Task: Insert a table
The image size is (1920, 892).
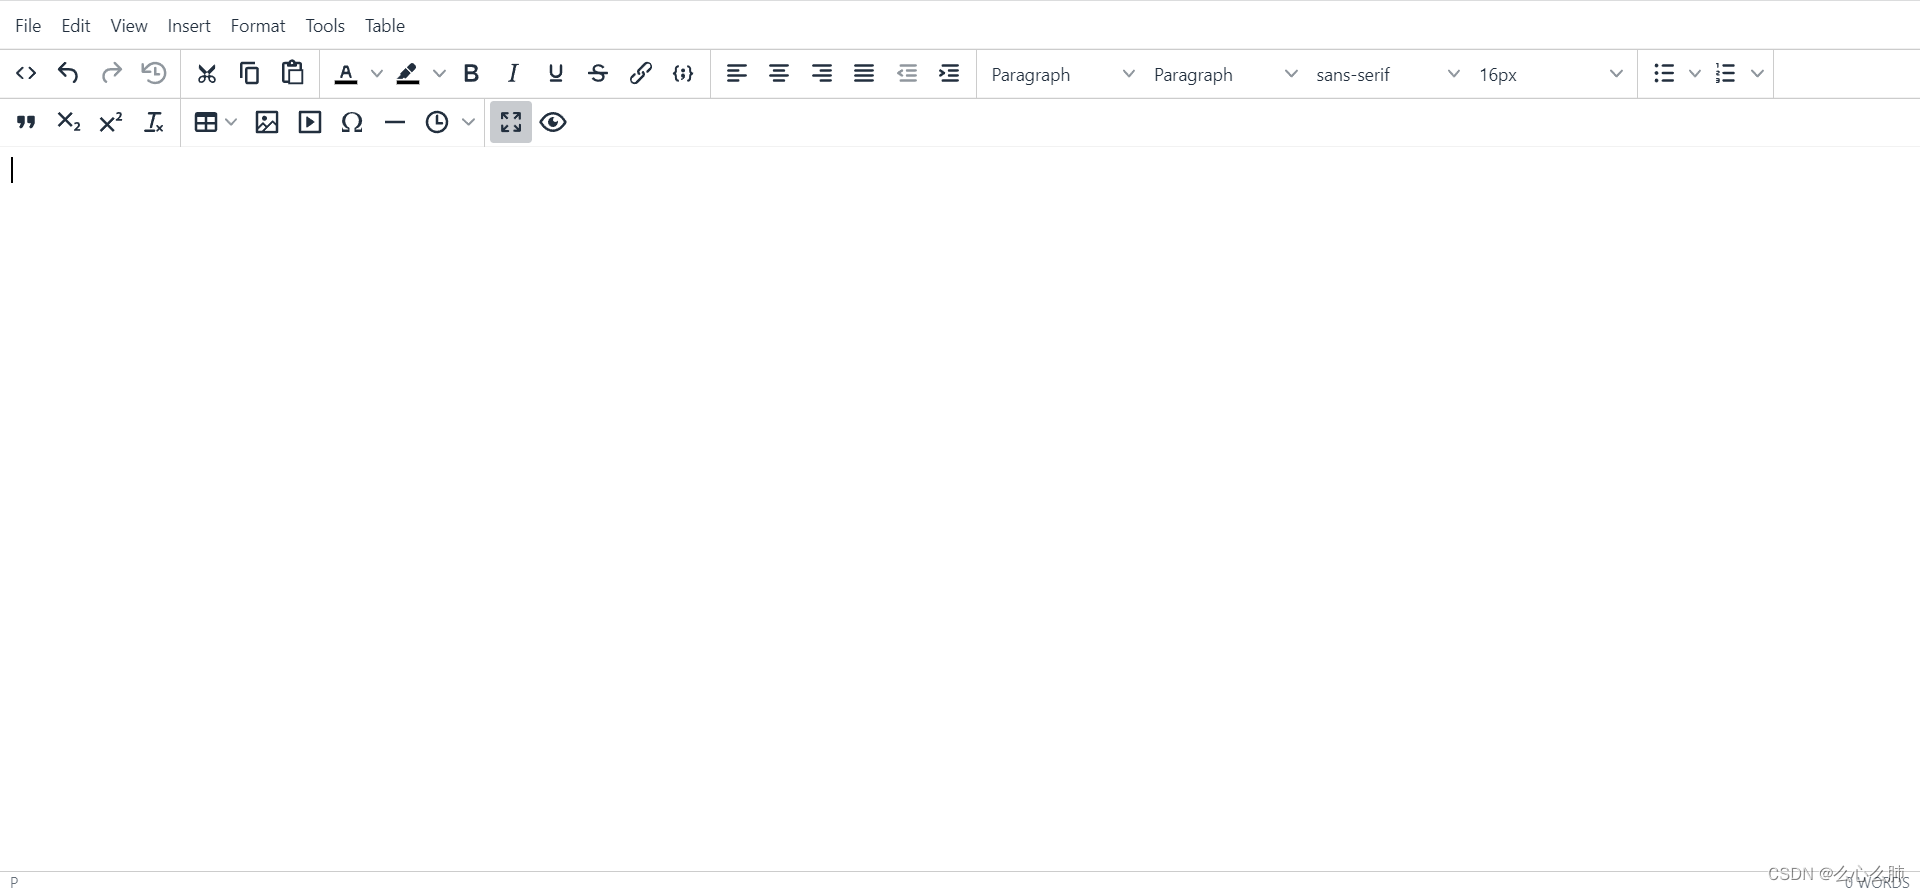Action: click(x=206, y=122)
